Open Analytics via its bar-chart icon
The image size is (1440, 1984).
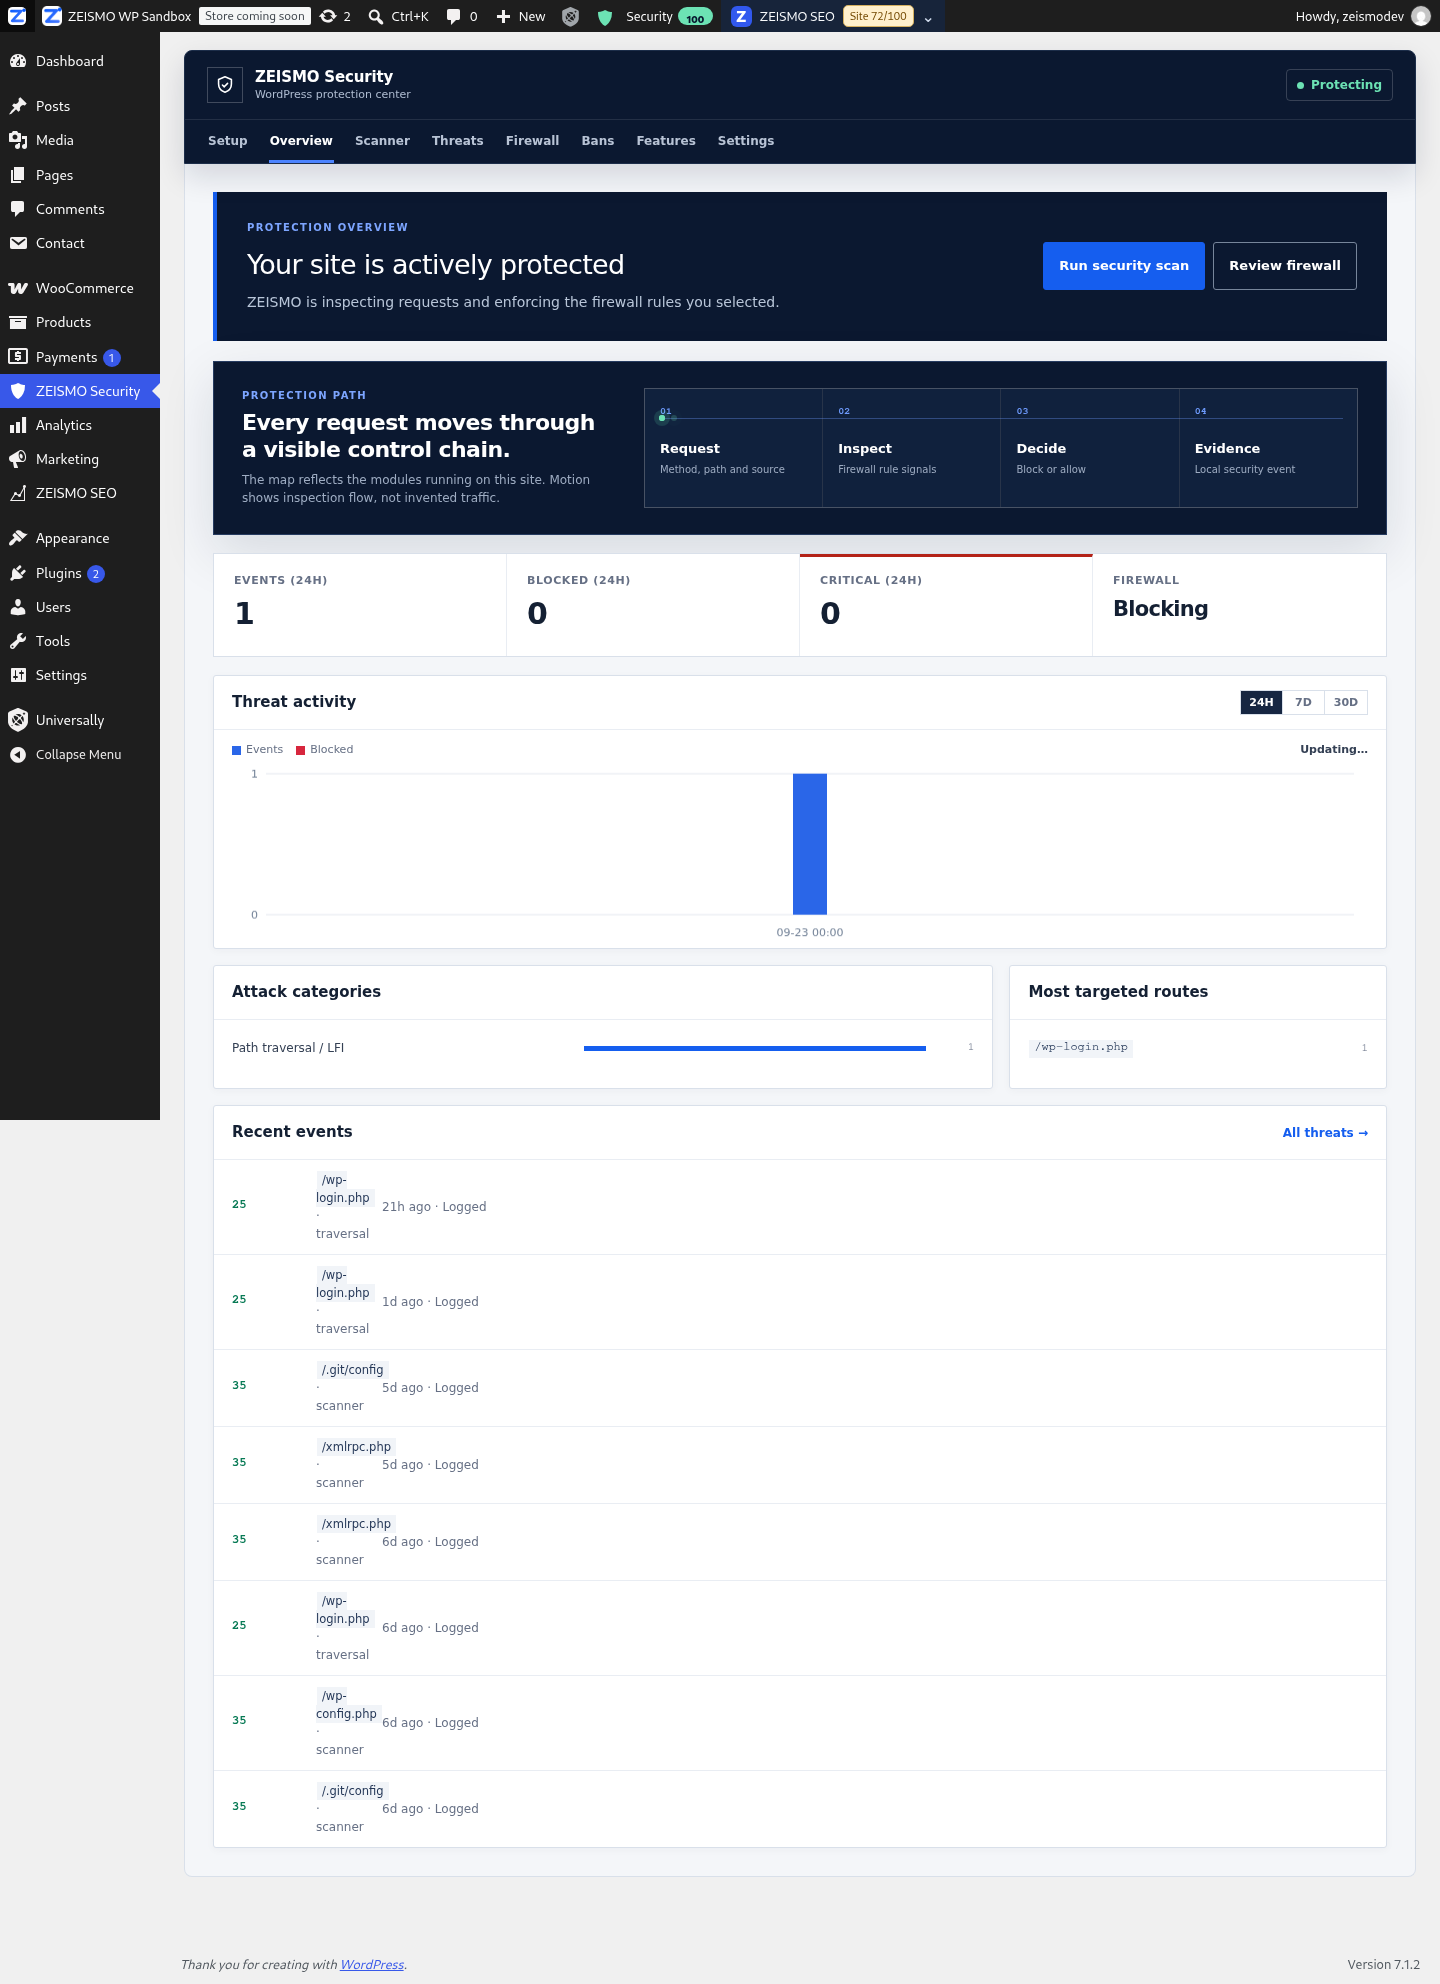pyautogui.click(x=18, y=425)
